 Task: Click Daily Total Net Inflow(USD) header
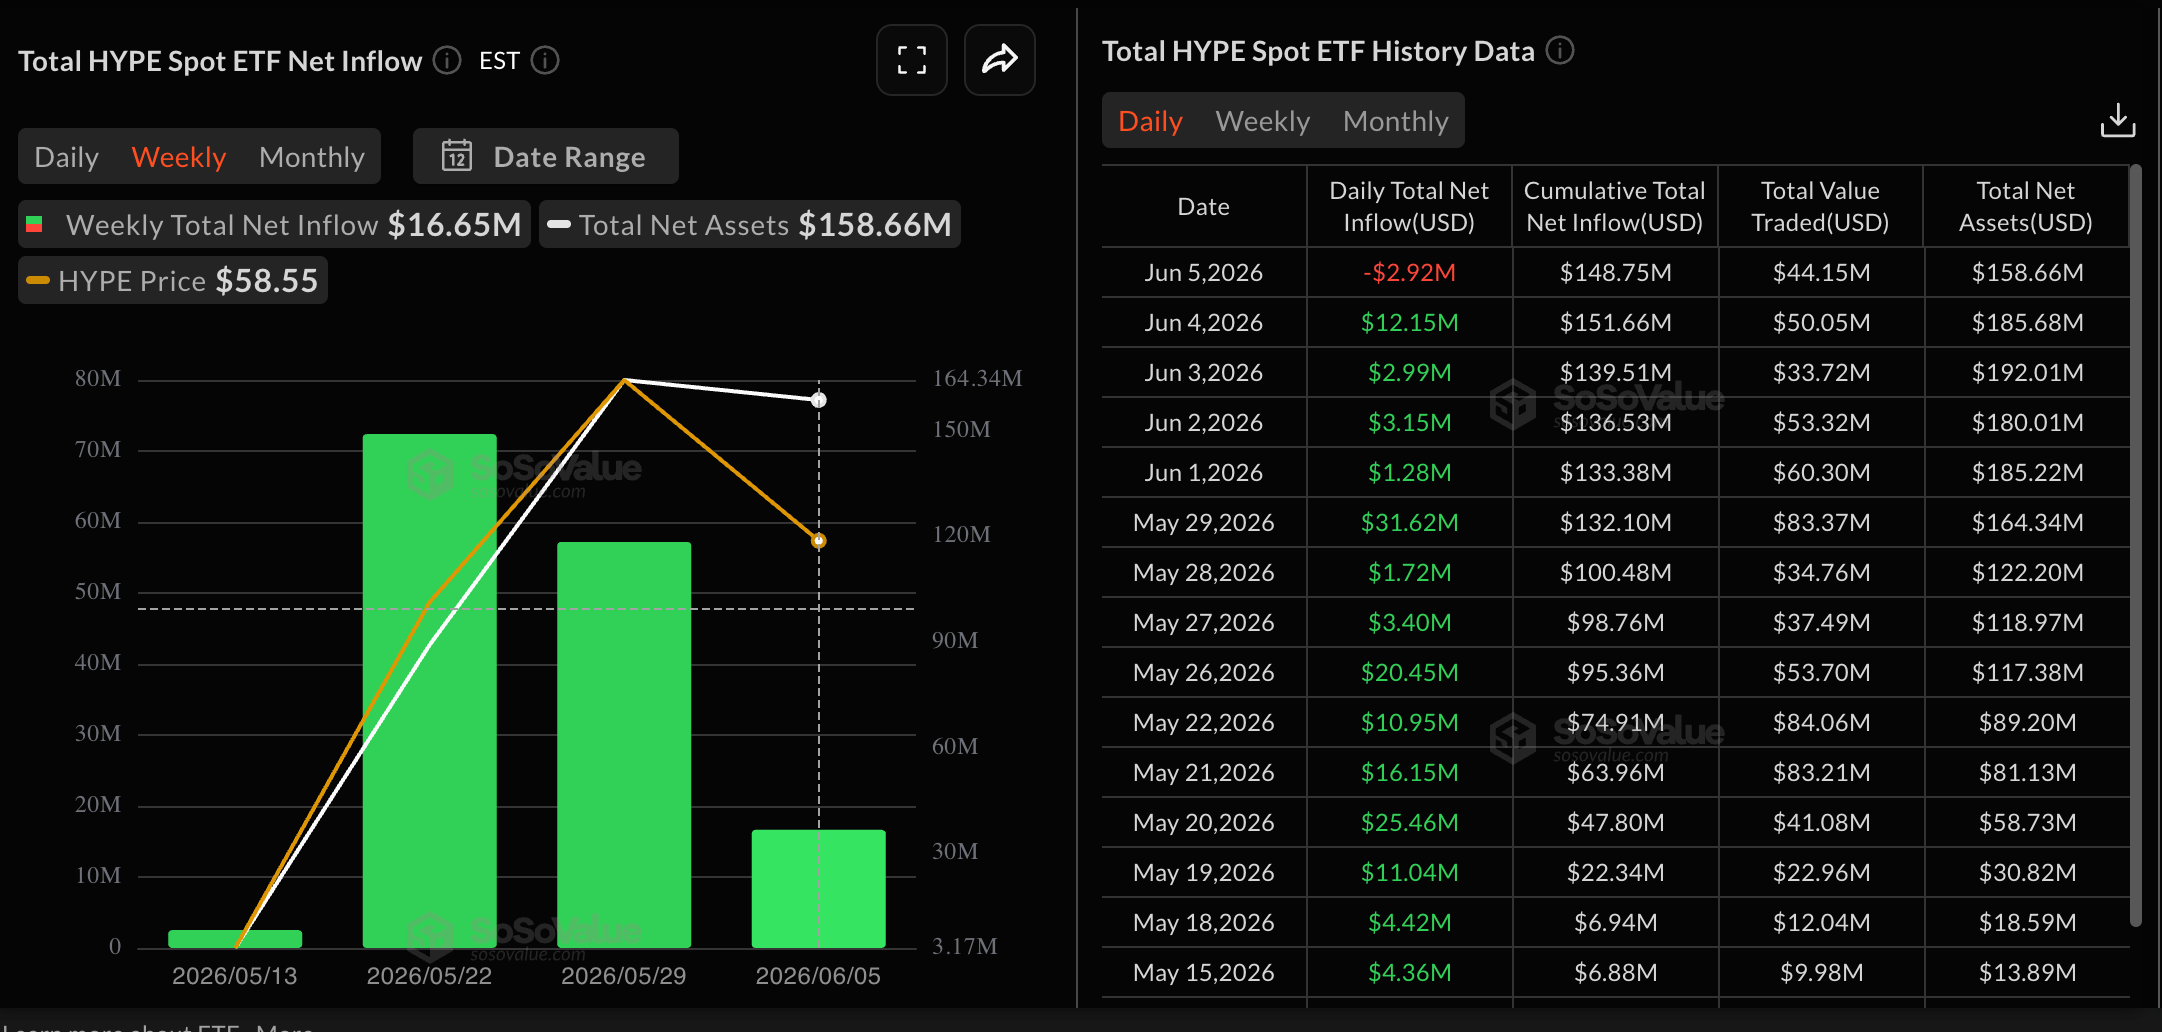click(1409, 206)
